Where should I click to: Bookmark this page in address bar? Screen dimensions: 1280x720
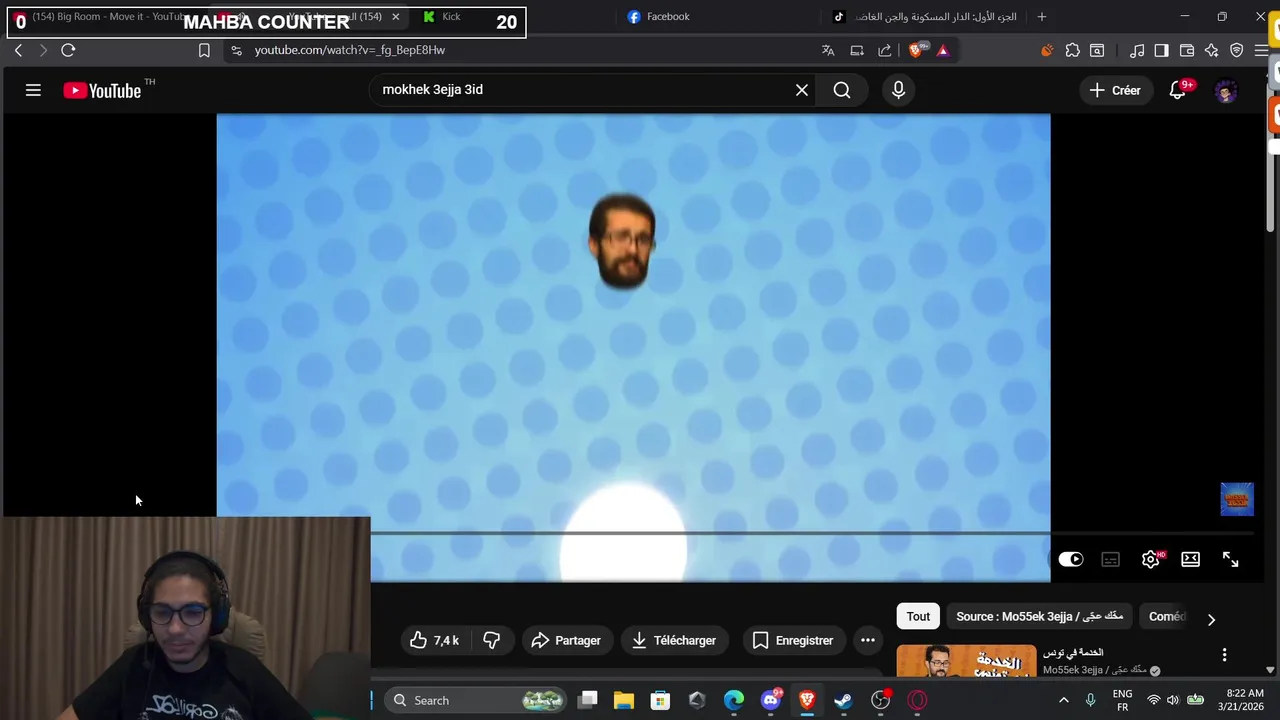tap(204, 50)
